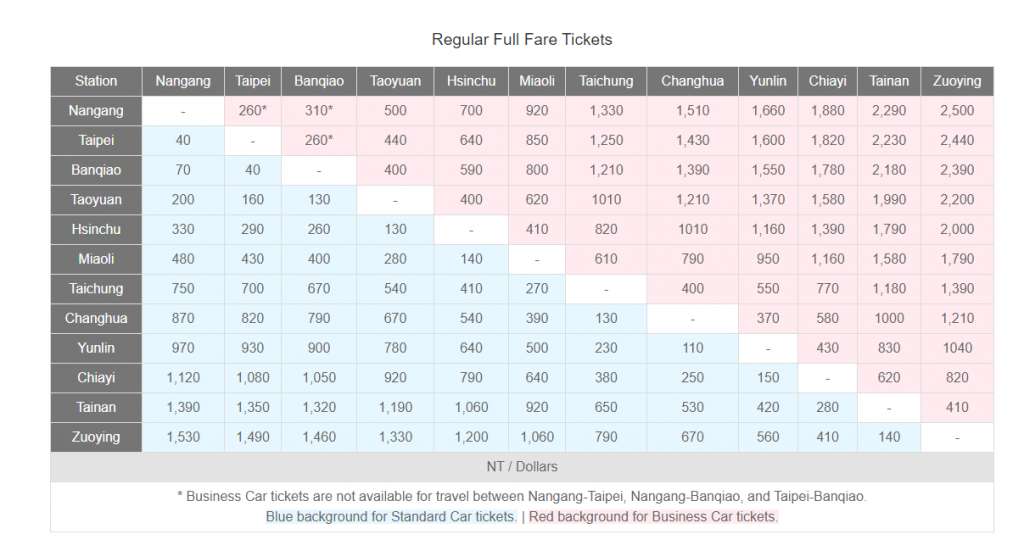Click the 2,000 fare in Hsinchu row

pos(957,229)
